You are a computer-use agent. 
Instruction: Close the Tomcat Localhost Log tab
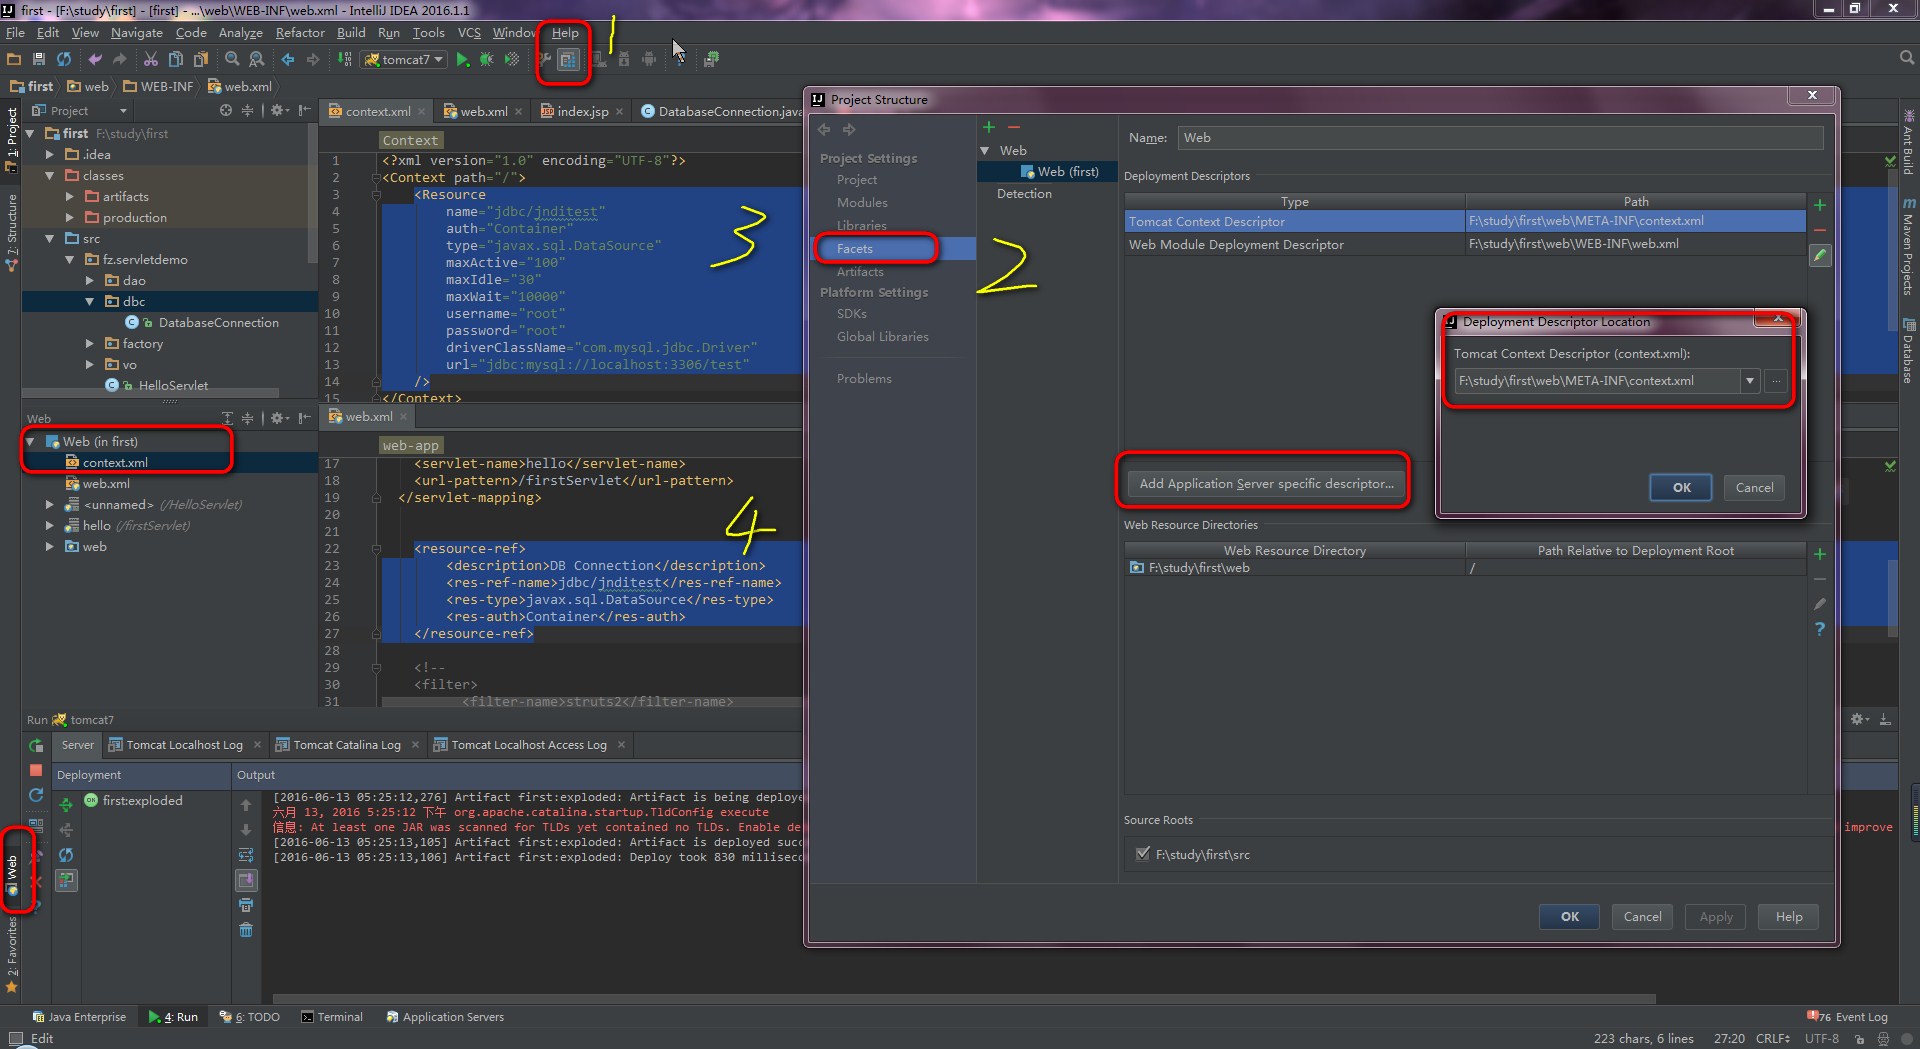[257, 745]
